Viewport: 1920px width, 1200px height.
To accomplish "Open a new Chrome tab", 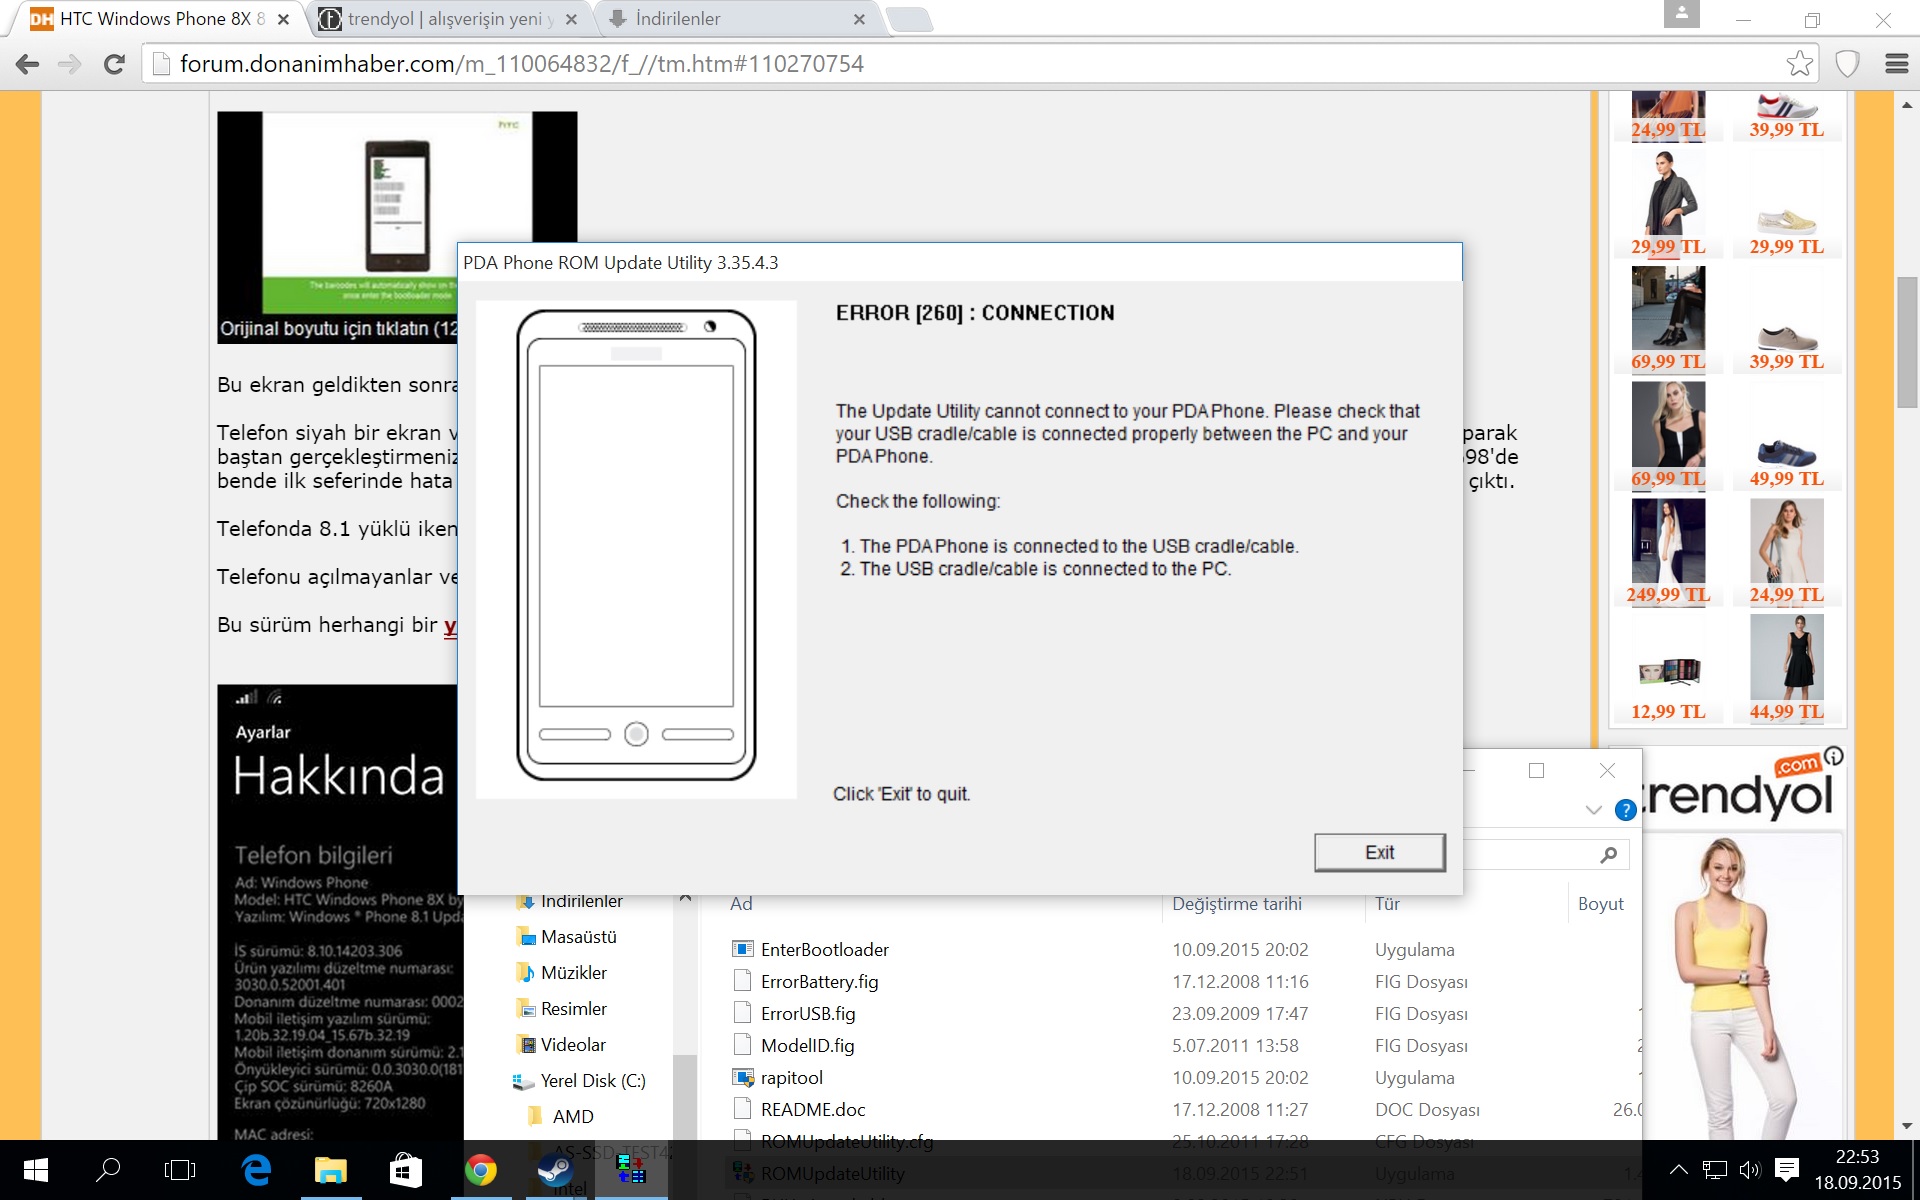I will [x=909, y=19].
